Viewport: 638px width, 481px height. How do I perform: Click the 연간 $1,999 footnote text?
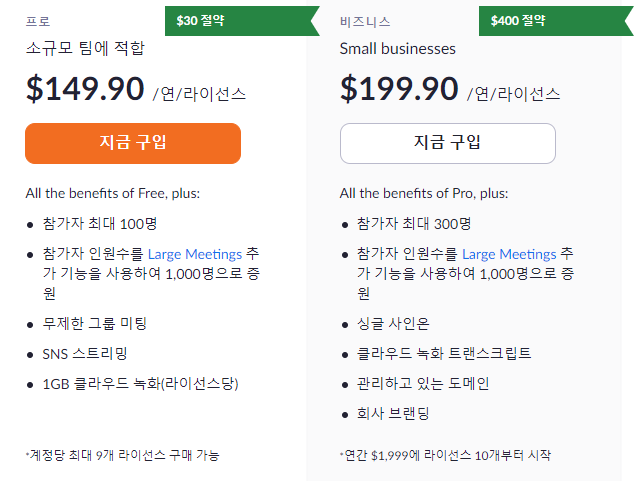click(444, 455)
